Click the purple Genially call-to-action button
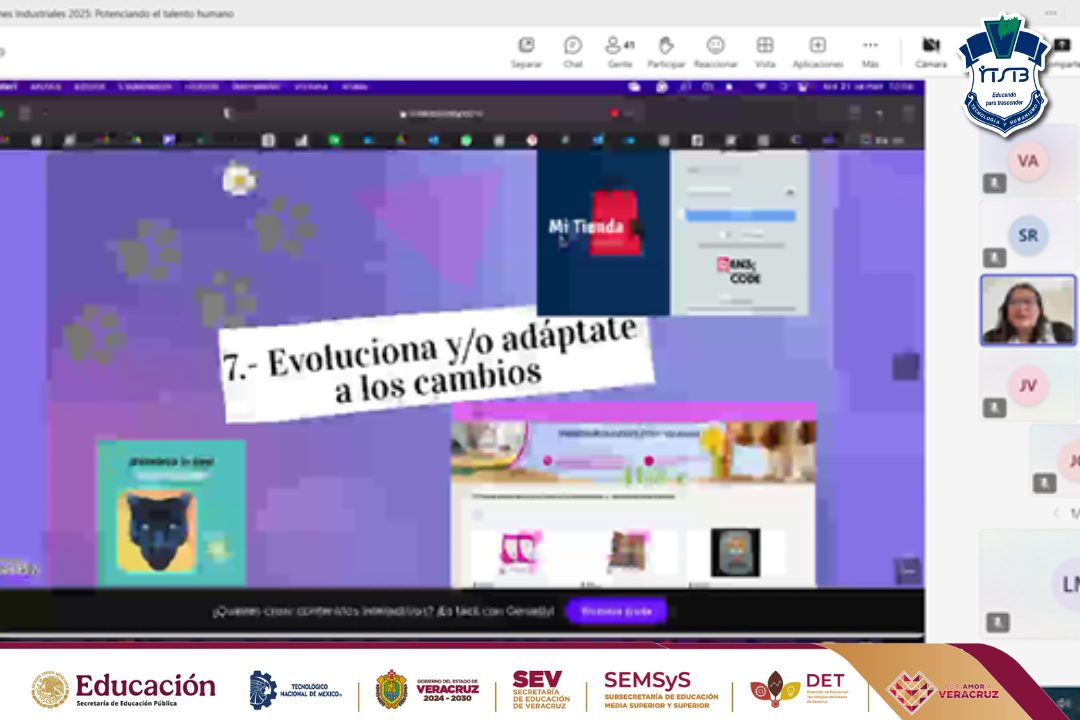 616,611
